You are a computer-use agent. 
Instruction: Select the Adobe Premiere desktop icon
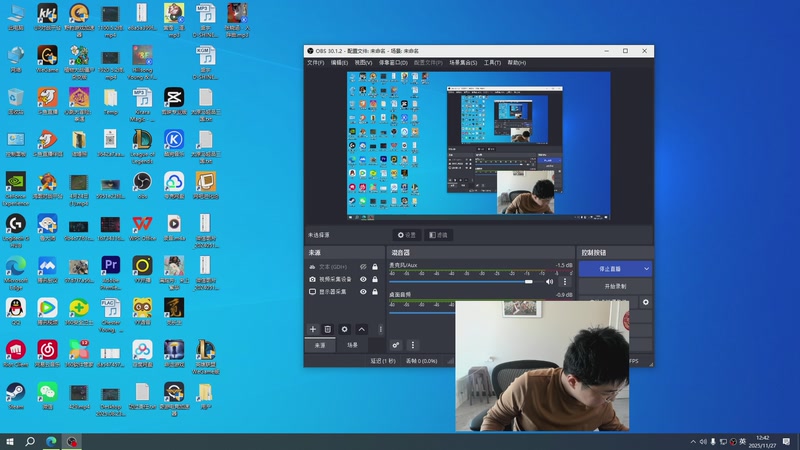pos(111,272)
